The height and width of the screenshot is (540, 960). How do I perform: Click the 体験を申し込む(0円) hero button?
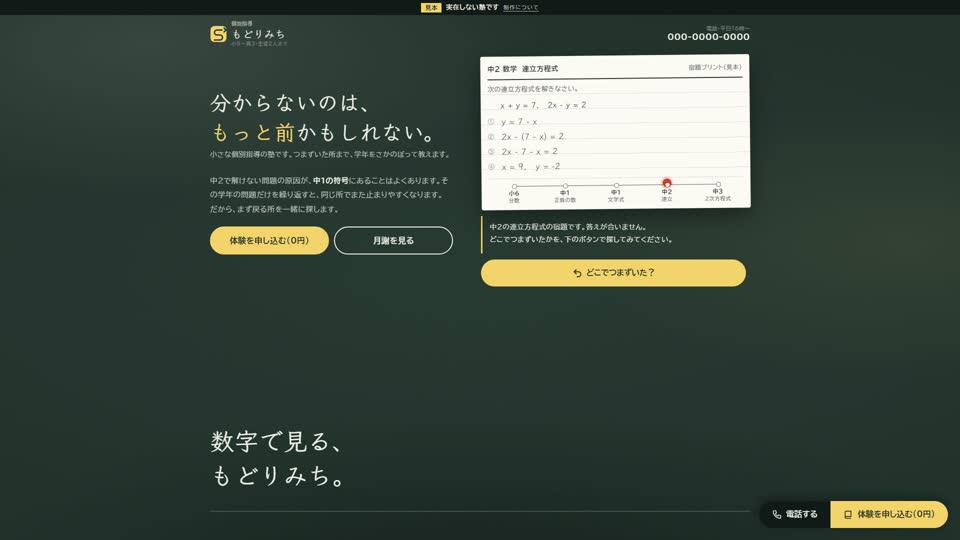269,241
